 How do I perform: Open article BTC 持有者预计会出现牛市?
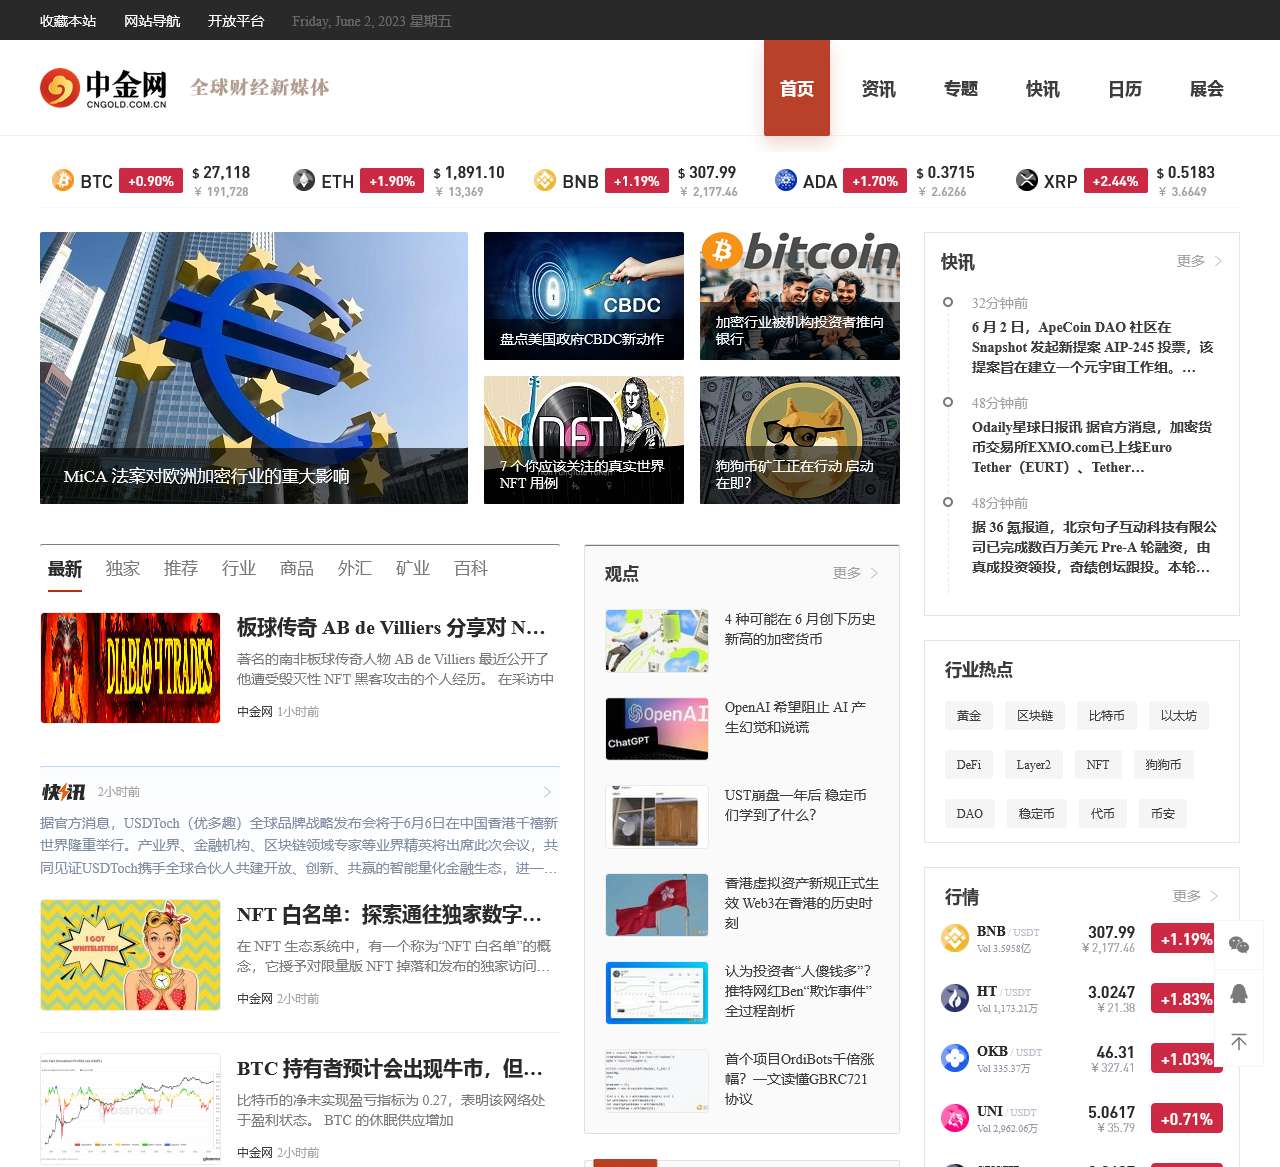coord(390,1069)
